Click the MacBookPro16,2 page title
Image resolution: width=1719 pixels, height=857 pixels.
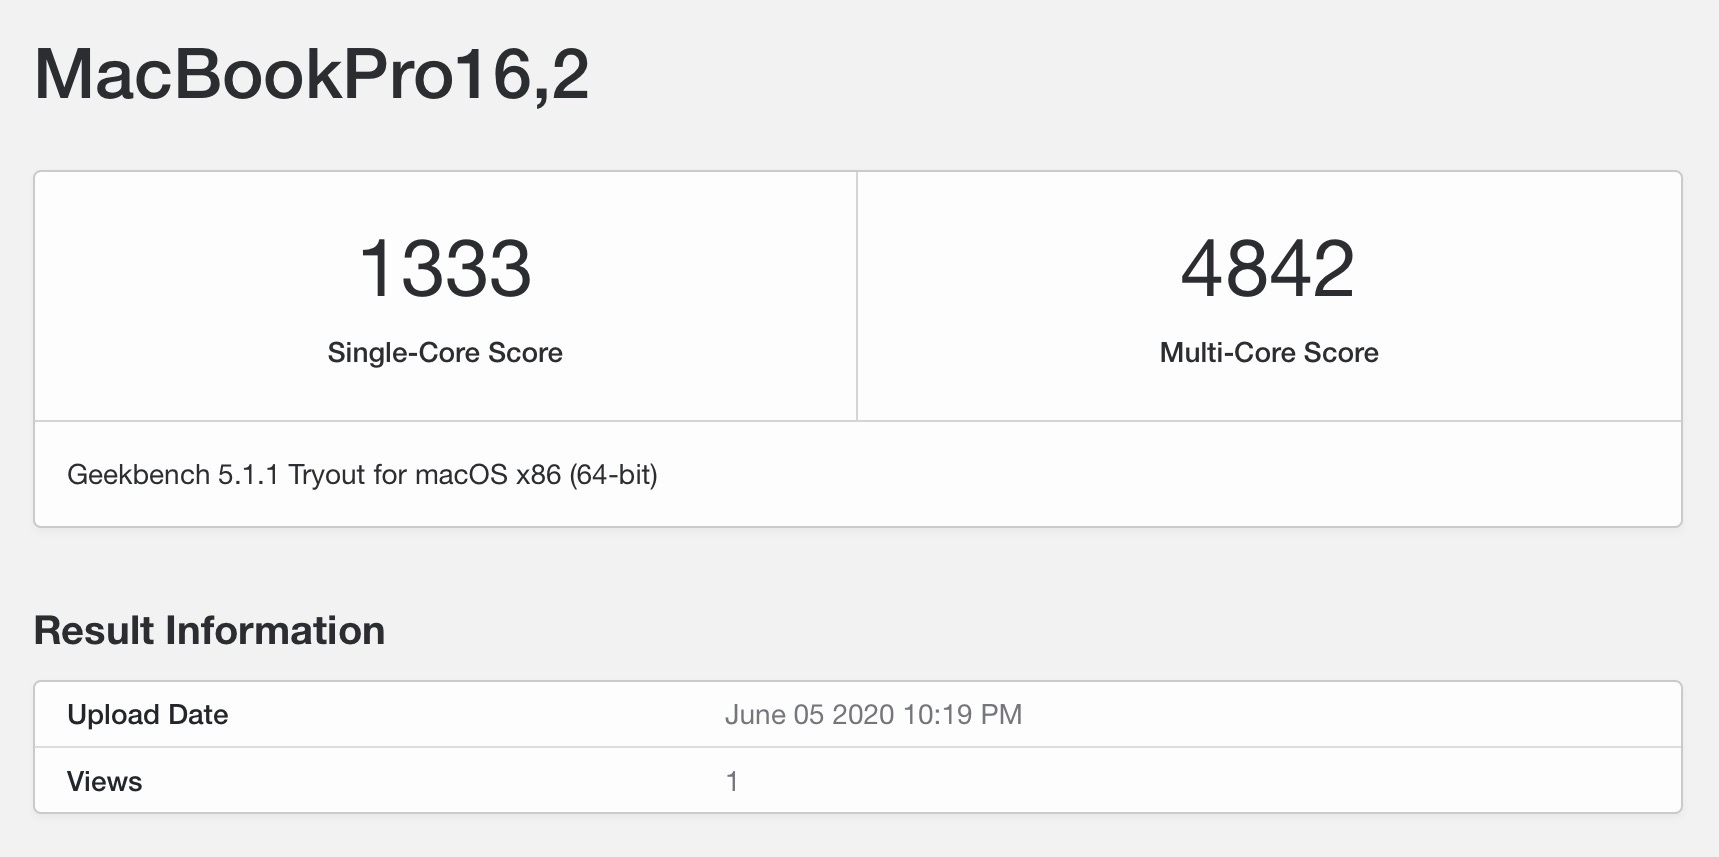coord(311,74)
